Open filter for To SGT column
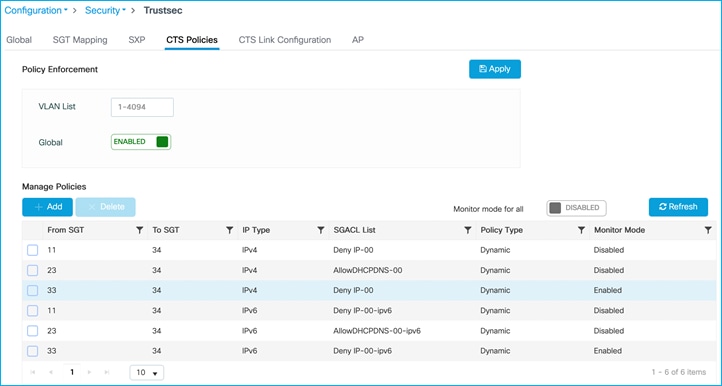This screenshot has height=386, width=722. [229, 230]
